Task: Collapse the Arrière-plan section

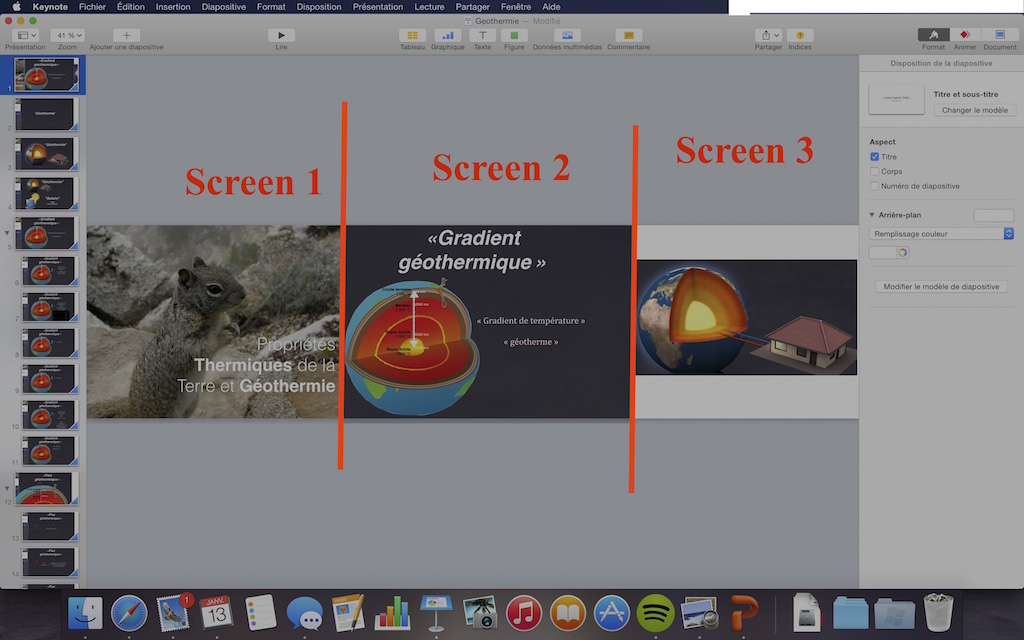Action: (x=871, y=214)
